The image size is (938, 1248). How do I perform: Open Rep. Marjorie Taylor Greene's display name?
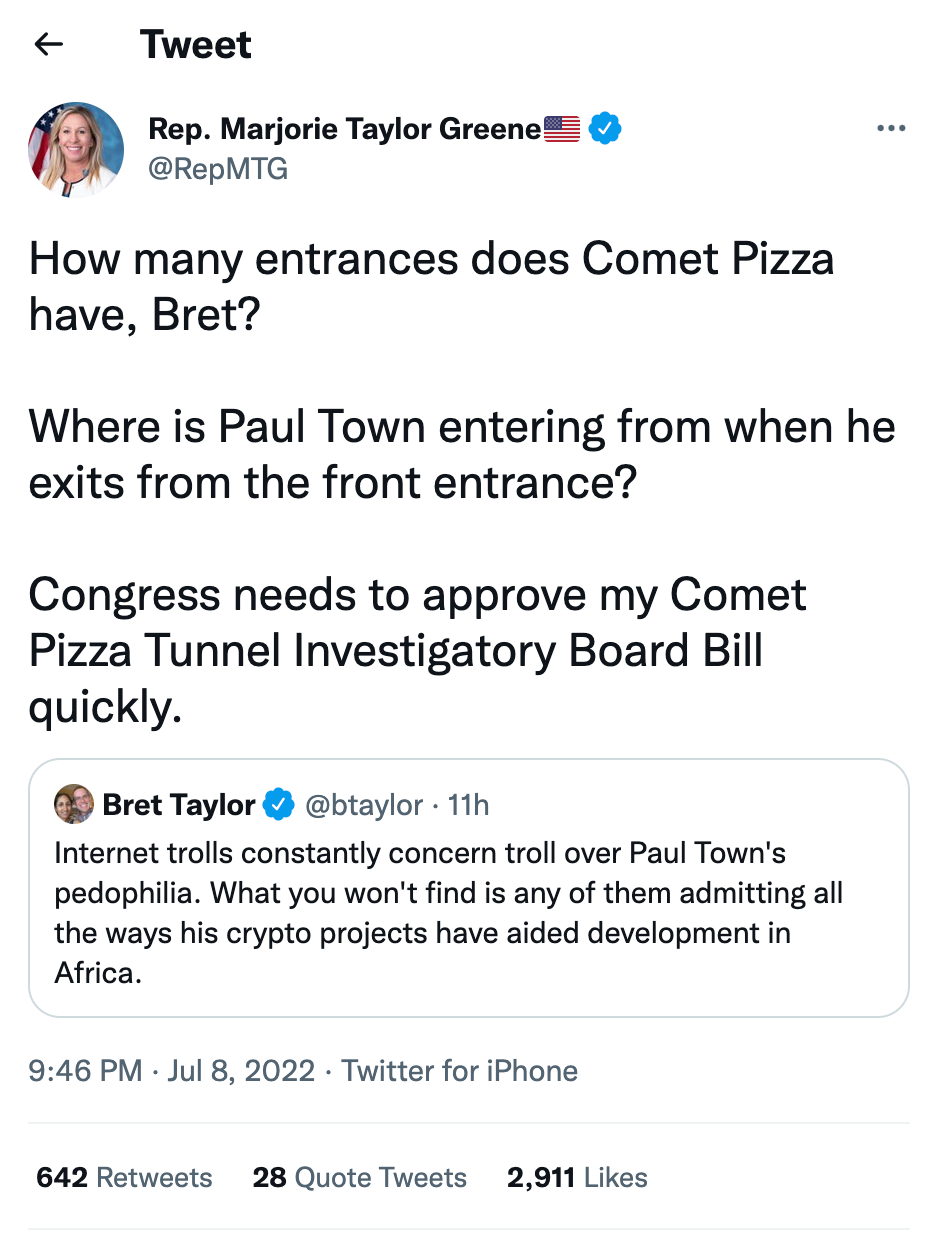[344, 129]
